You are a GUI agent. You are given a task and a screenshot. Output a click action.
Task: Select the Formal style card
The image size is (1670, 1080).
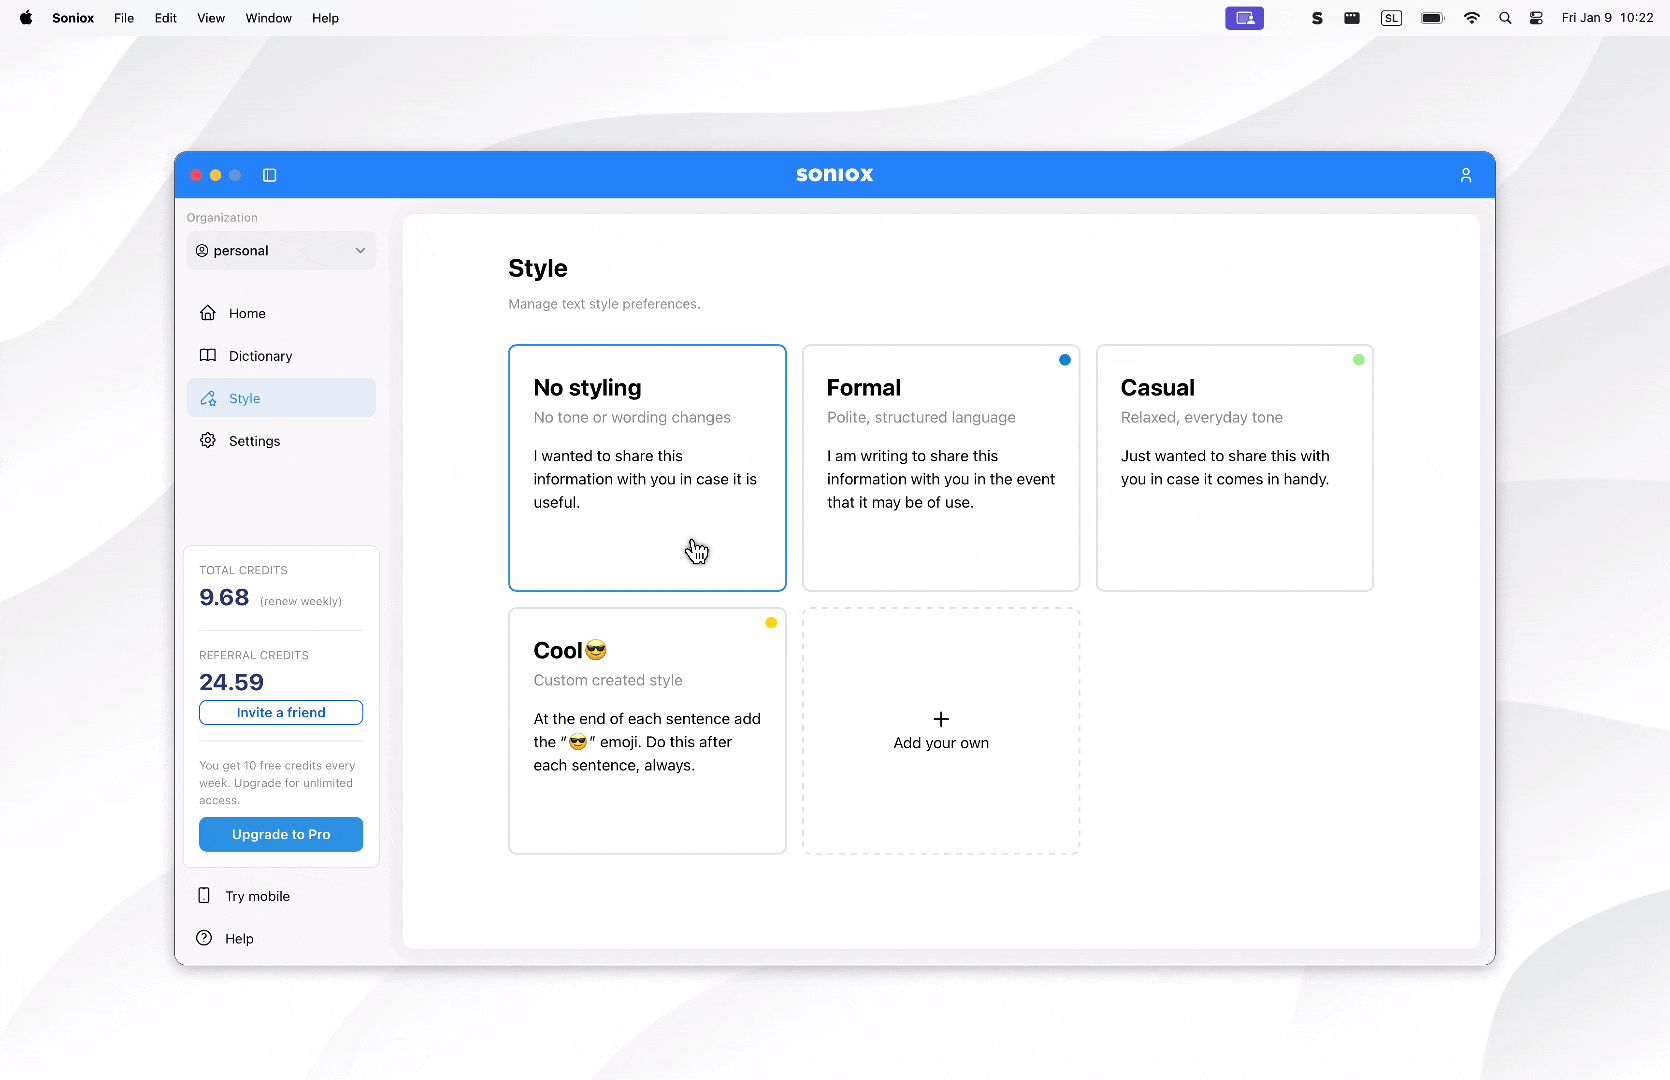tap(940, 467)
